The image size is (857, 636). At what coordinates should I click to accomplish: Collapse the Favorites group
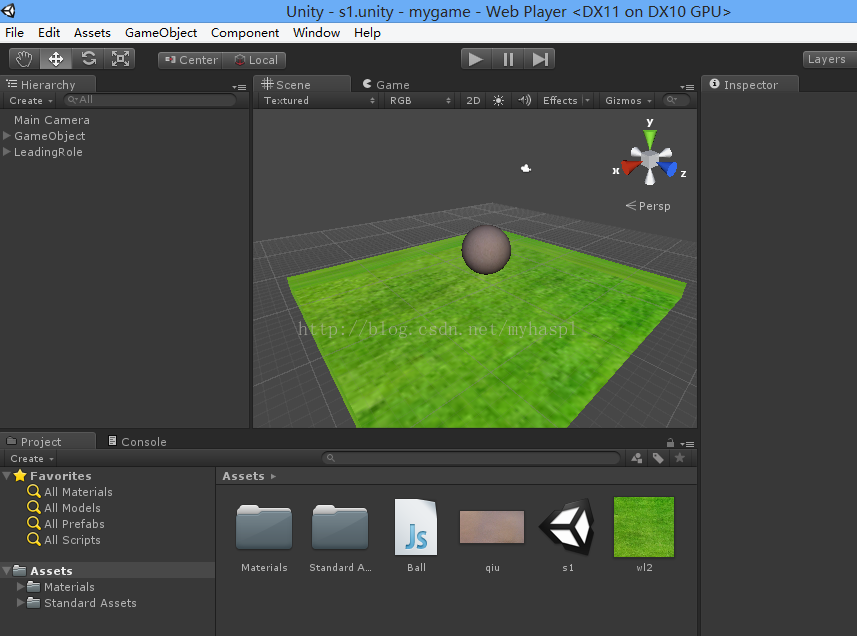(7, 475)
